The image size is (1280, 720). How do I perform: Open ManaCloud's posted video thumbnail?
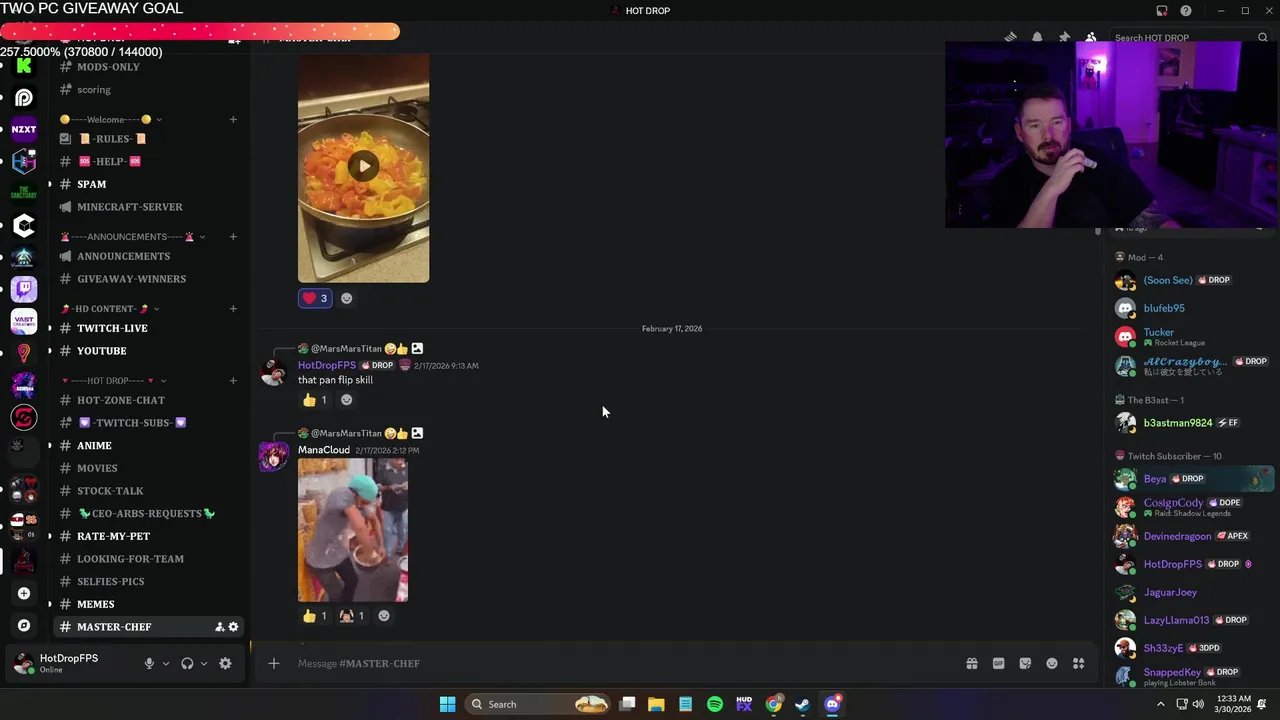point(353,530)
